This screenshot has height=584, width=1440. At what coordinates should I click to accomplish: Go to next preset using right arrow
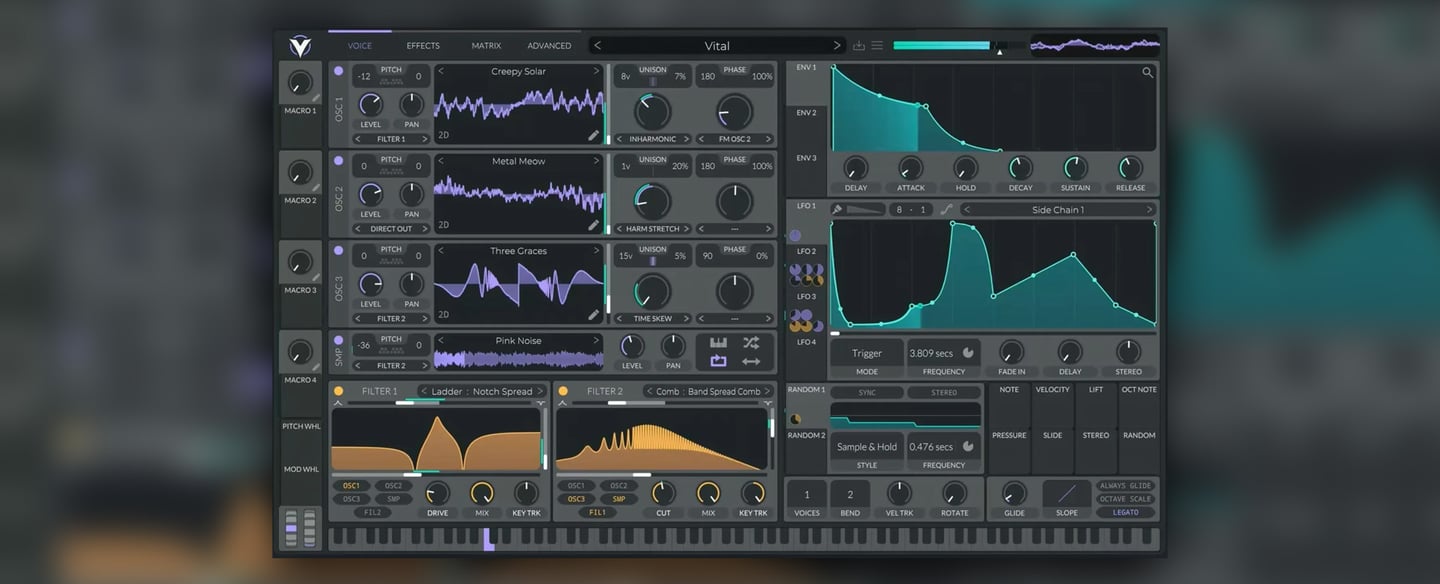click(x=837, y=46)
